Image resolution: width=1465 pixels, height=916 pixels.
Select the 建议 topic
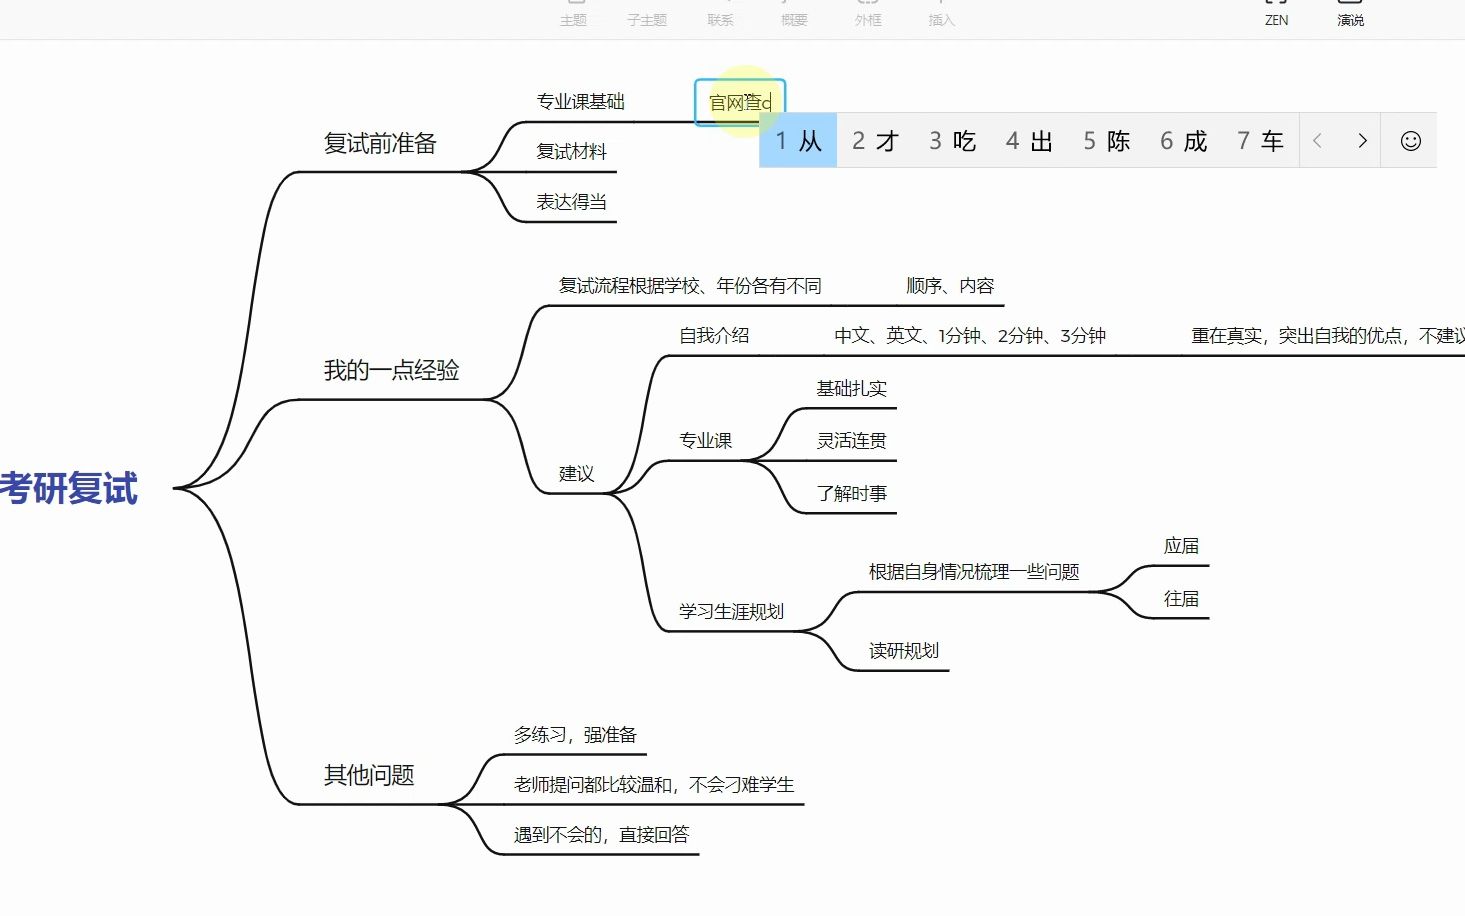click(x=576, y=474)
